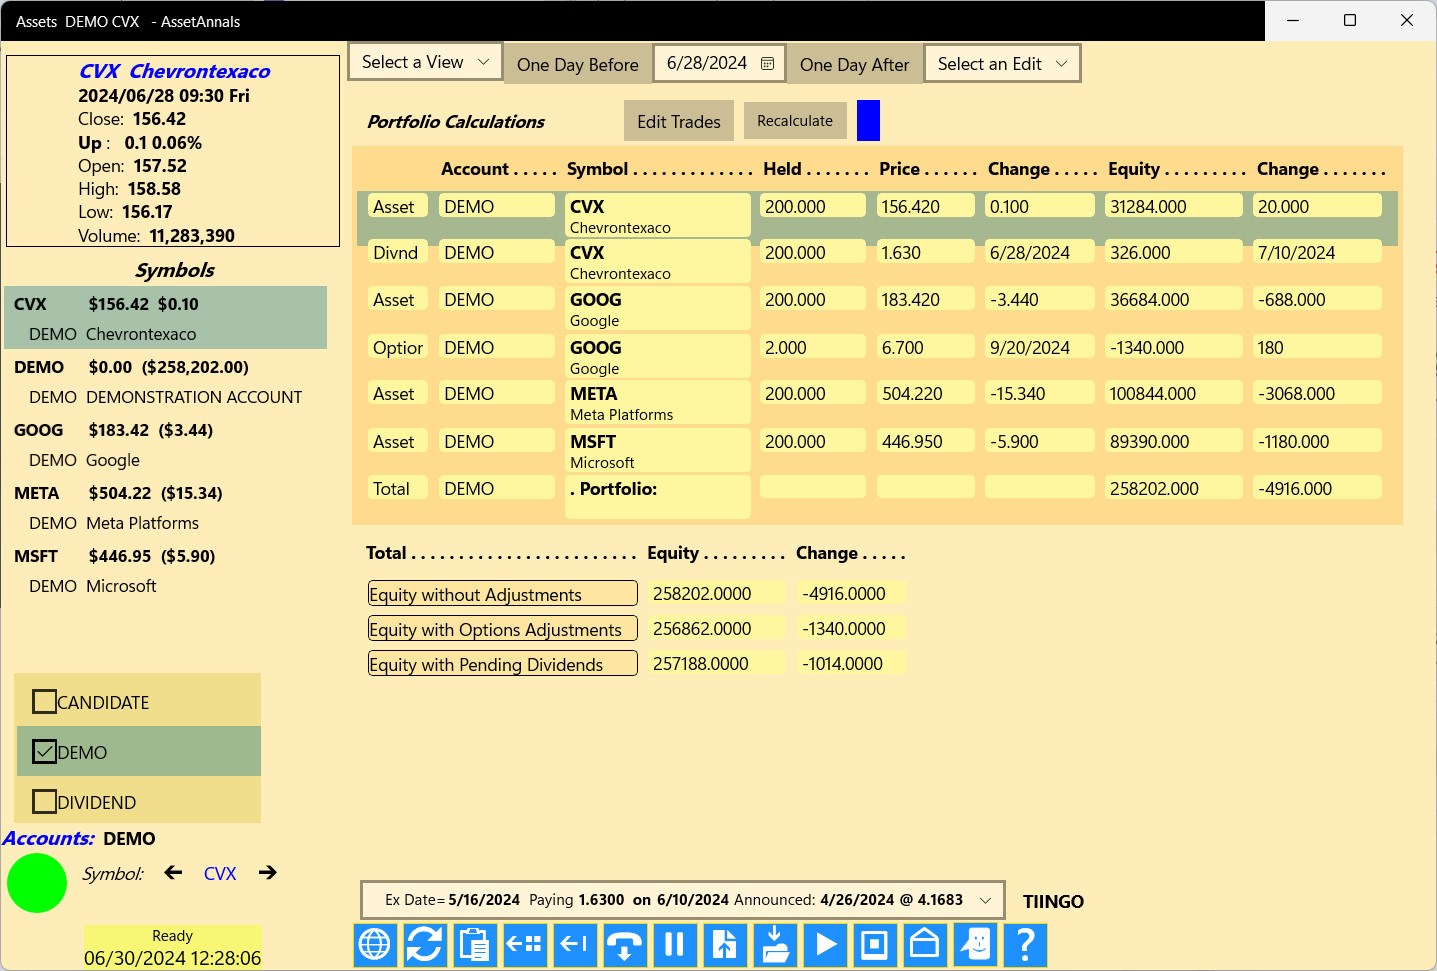Click META equity field 100844.000

[1174, 393]
